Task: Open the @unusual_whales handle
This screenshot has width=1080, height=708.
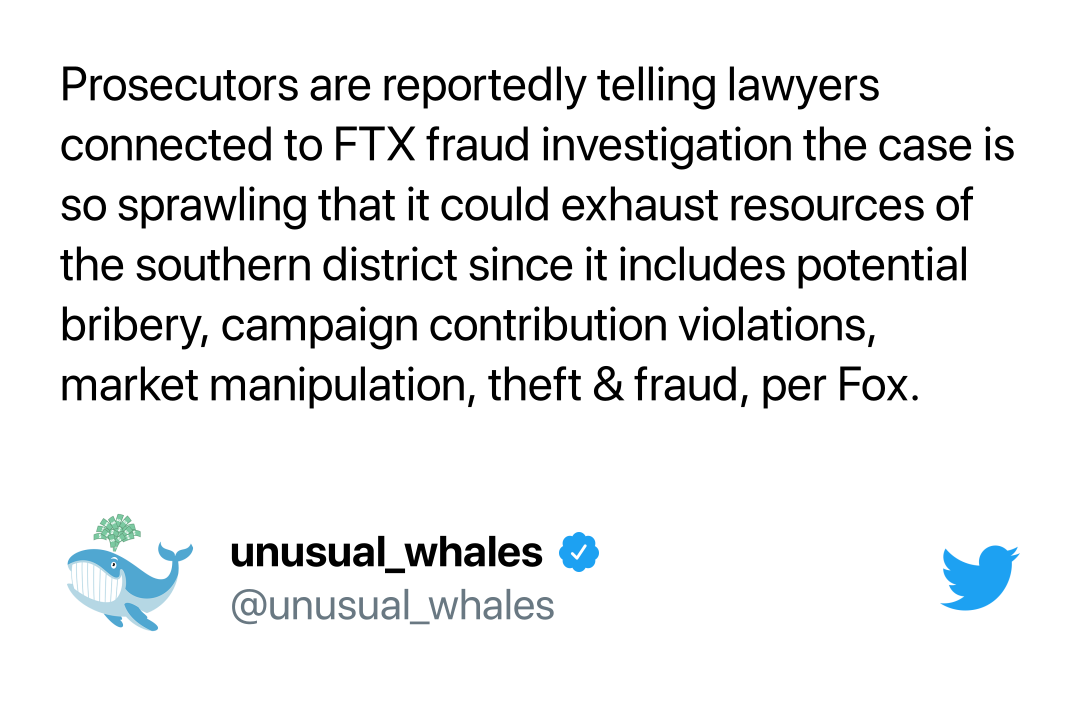Action: click(392, 606)
